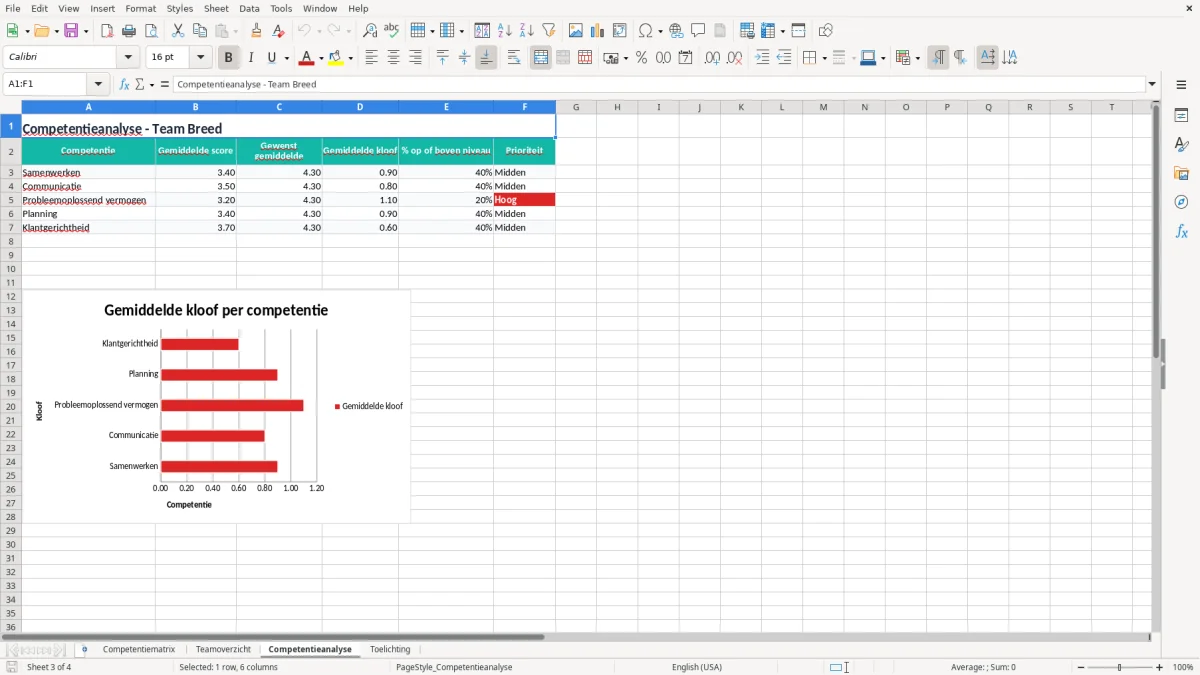
Task: Click the Save document icon
Action: [x=71, y=31]
